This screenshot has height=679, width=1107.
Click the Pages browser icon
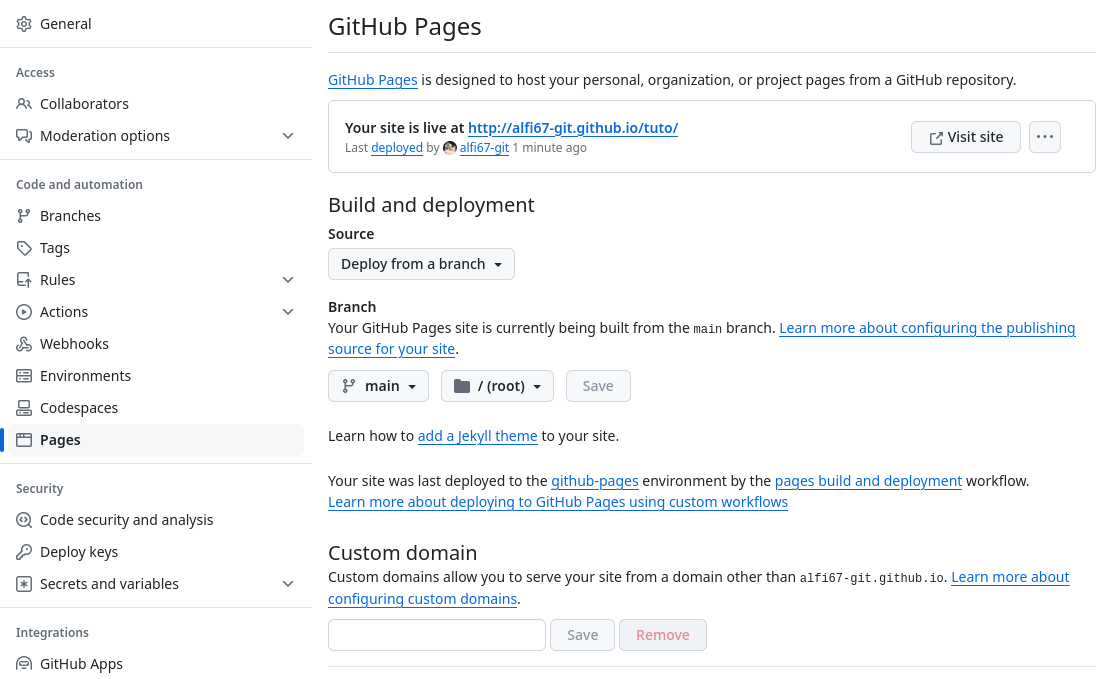(x=24, y=440)
